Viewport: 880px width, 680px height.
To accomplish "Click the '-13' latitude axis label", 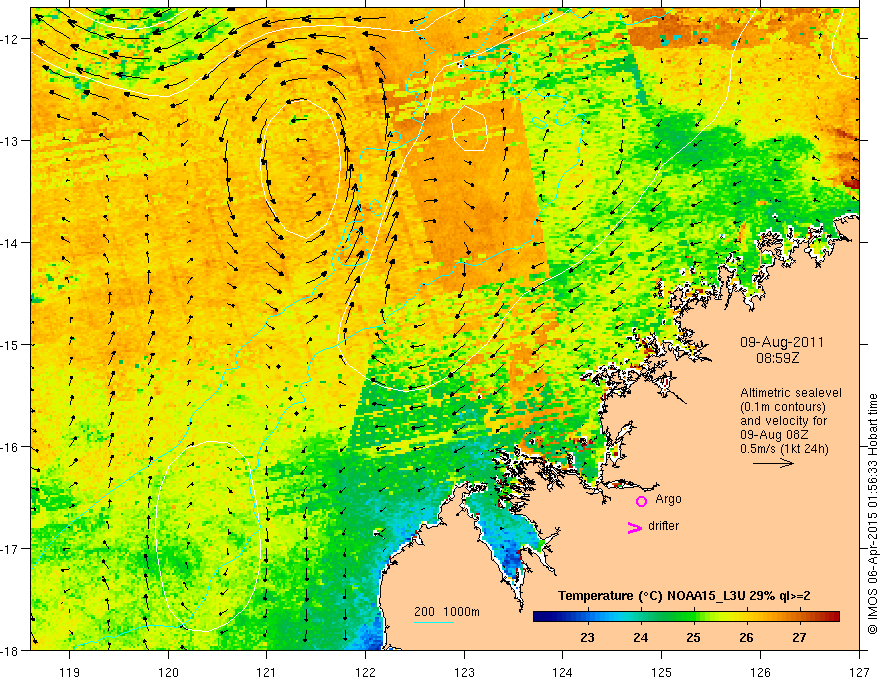I will (11, 141).
